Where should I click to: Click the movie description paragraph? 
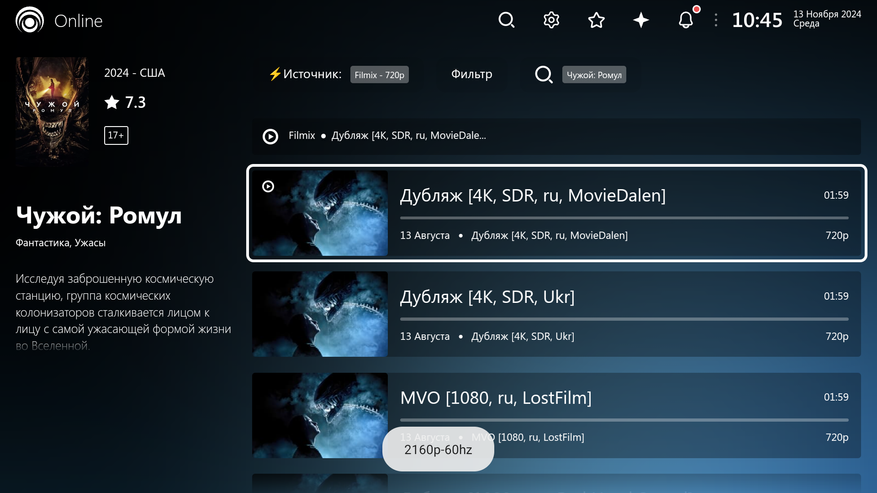pyautogui.click(x=123, y=312)
